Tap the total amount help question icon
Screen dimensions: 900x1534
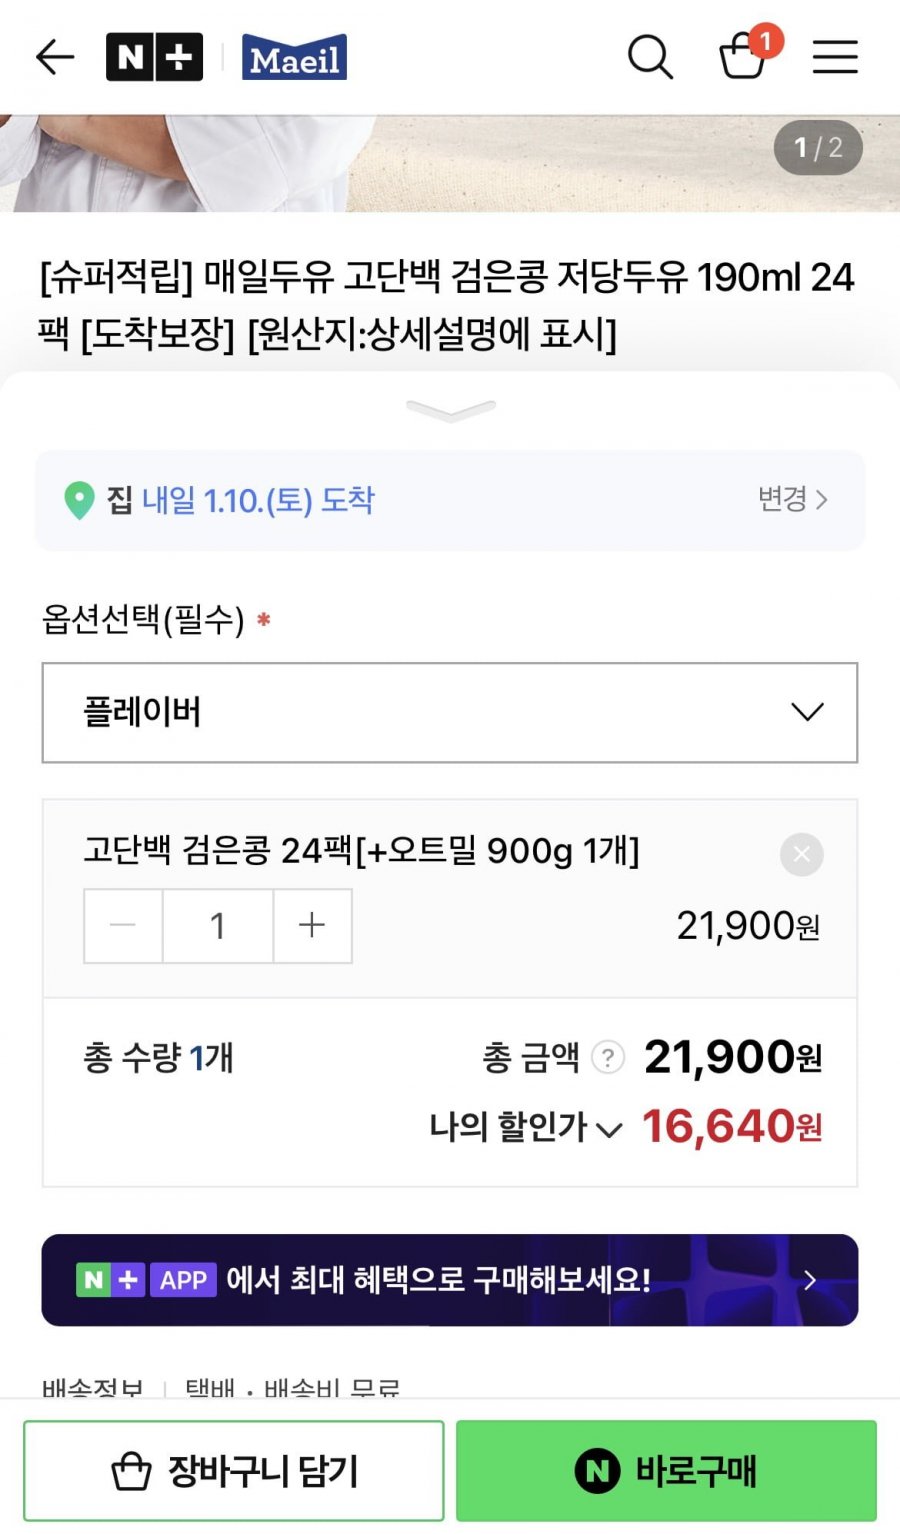point(607,1057)
